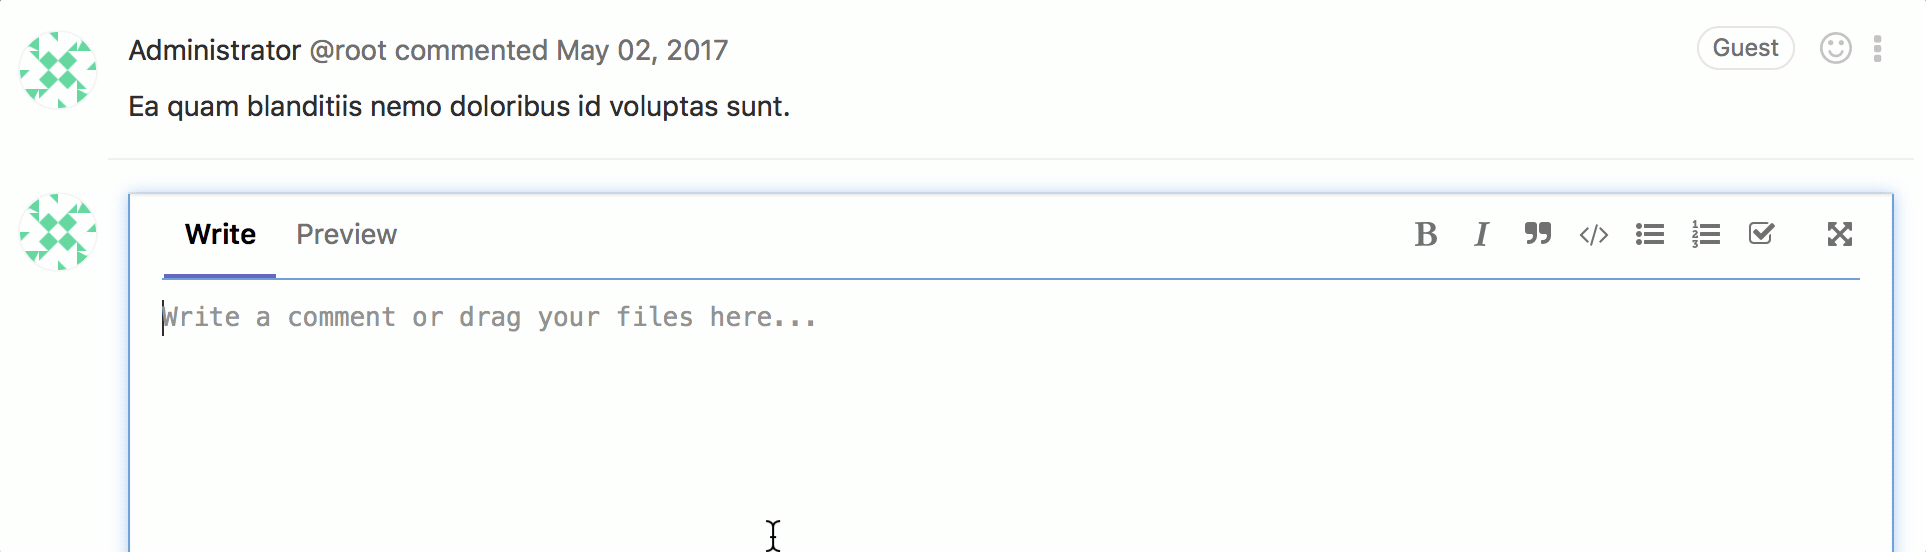Toggle bold text formatting
1926x552 pixels.
pos(1426,234)
